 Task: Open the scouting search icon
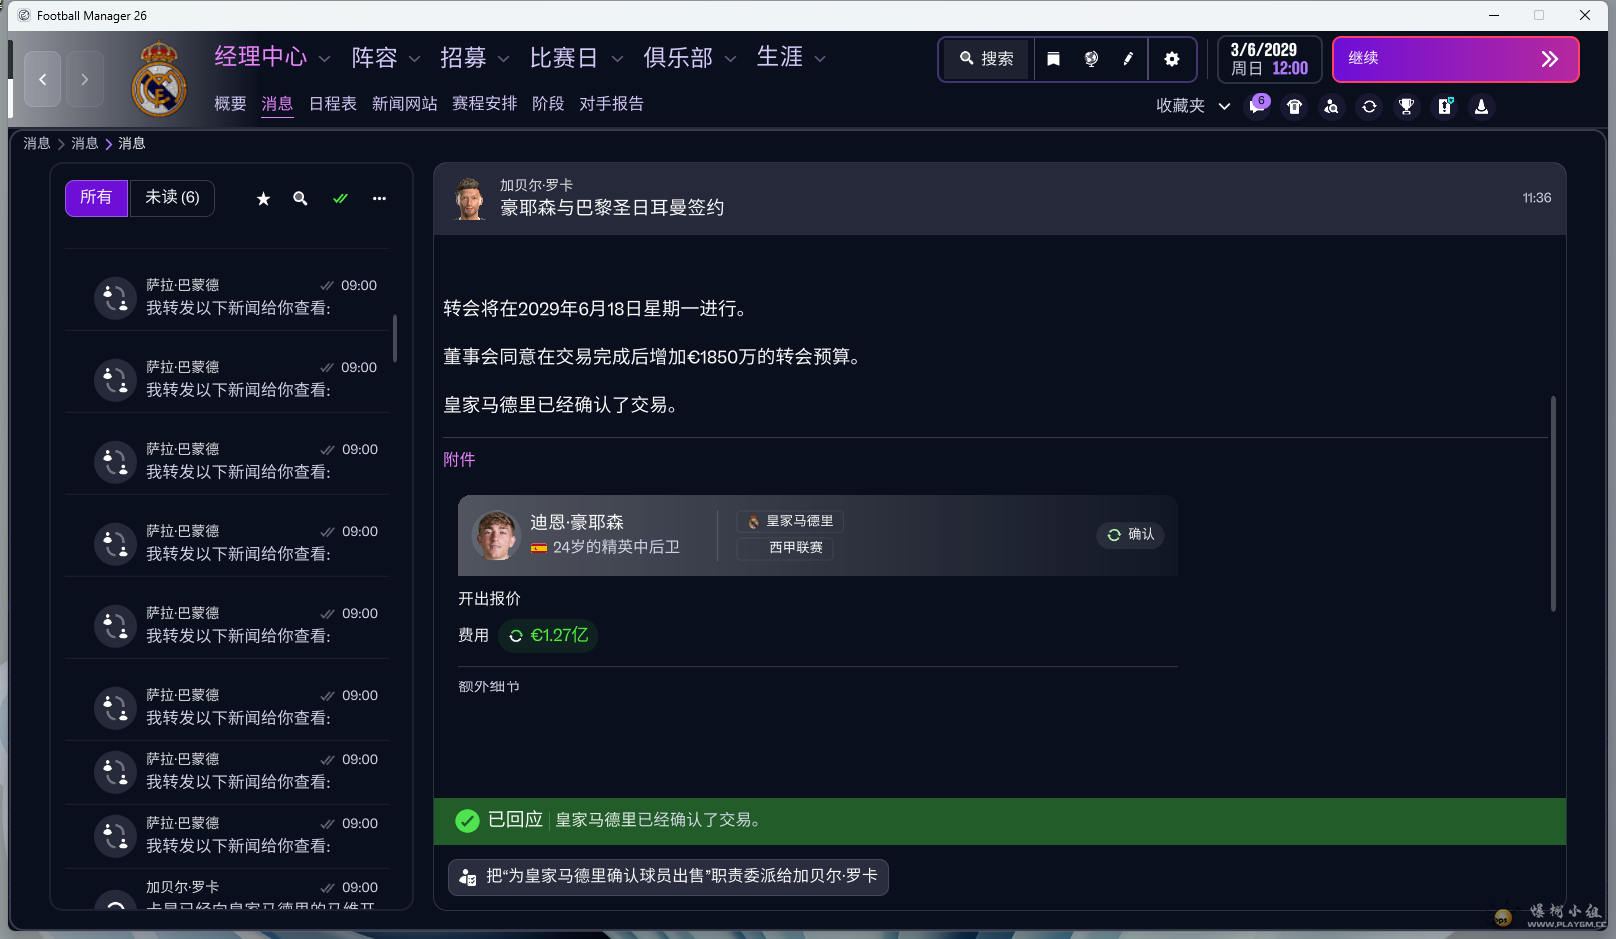pos(1332,106)
